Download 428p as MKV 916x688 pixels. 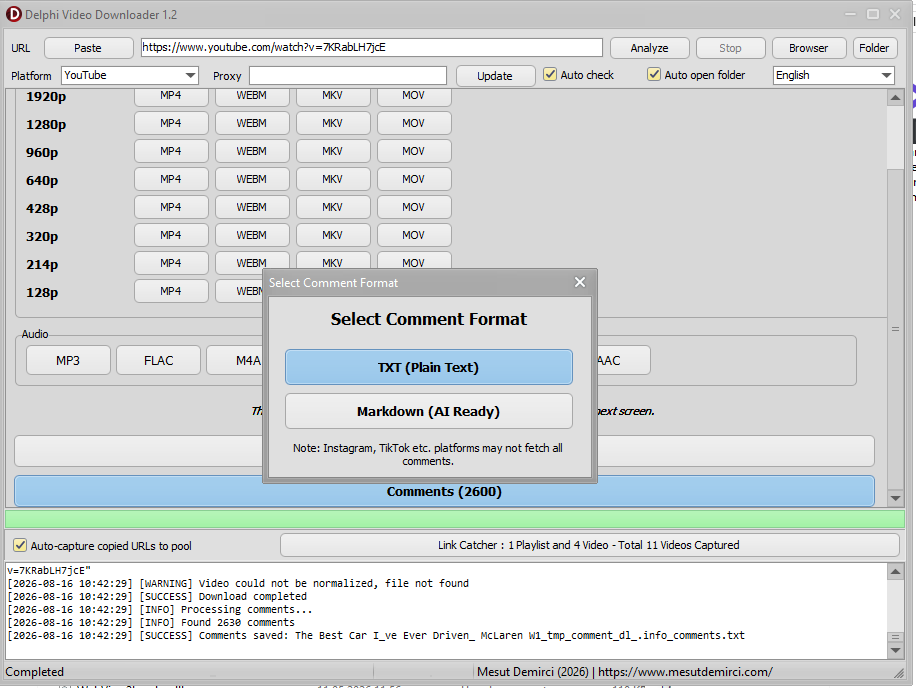coord(333,207)
